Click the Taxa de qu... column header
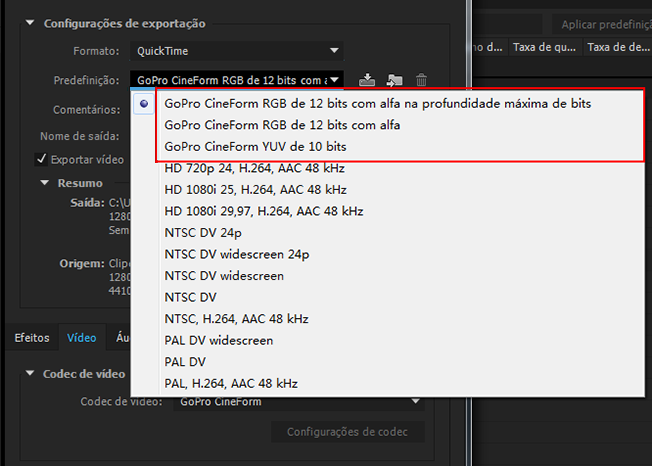 pyautogui.click(x=545, y=47)
